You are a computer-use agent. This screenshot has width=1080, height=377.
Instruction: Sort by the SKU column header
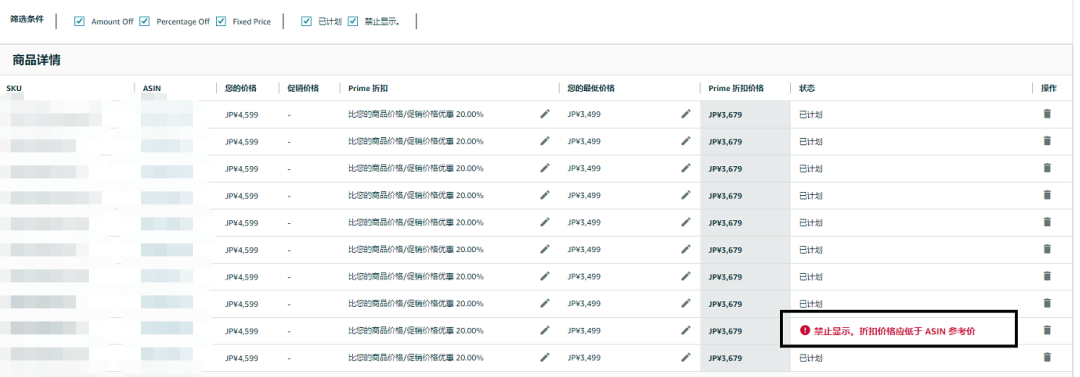tap(14, 88)
